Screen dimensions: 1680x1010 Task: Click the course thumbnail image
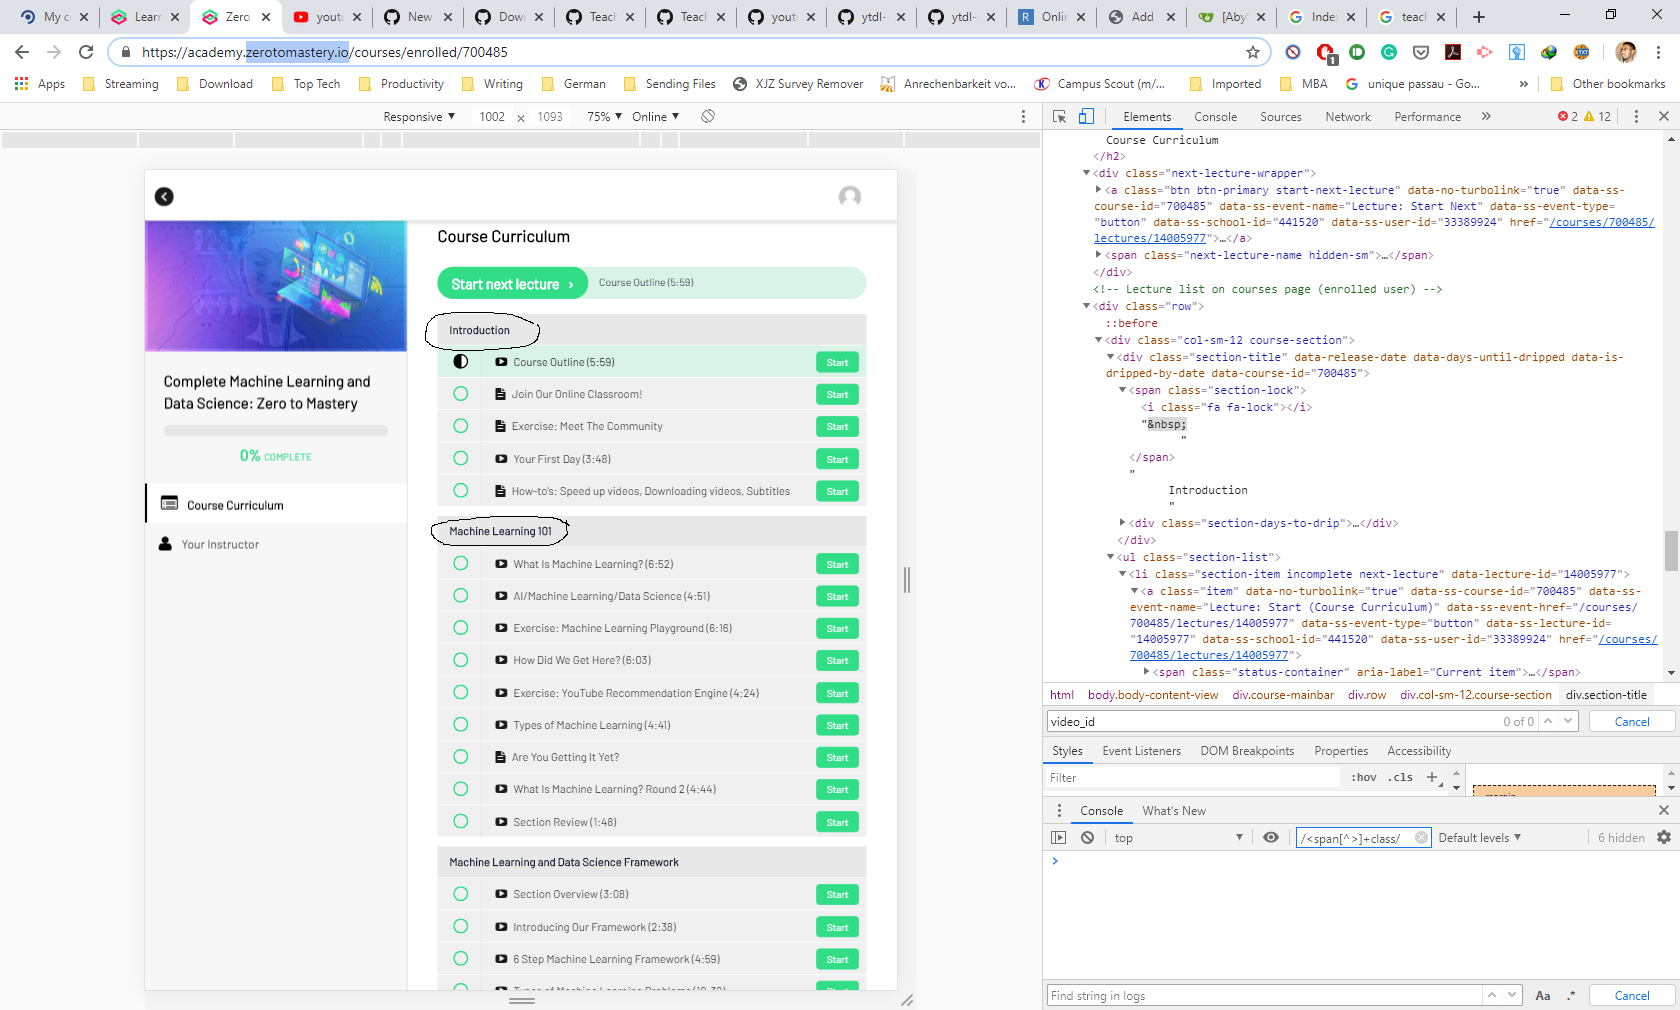276,286
